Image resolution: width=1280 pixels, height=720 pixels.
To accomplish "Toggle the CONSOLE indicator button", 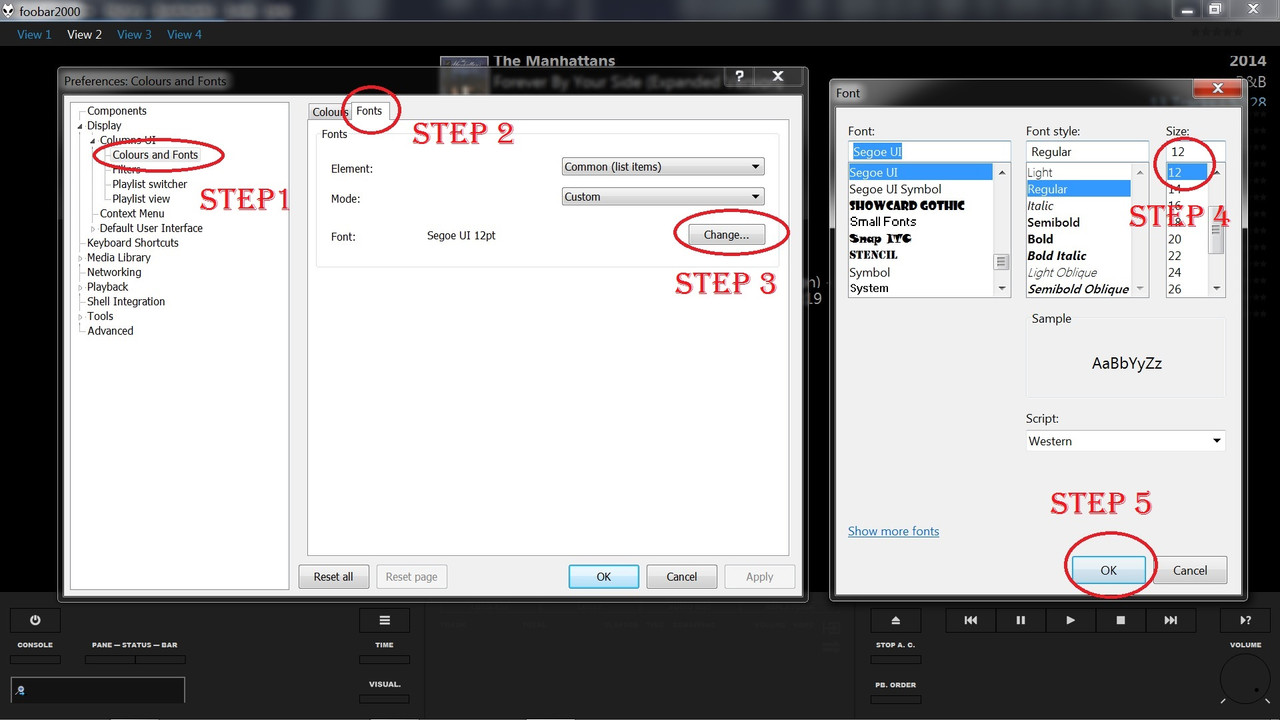I will [x=35, y=660].
